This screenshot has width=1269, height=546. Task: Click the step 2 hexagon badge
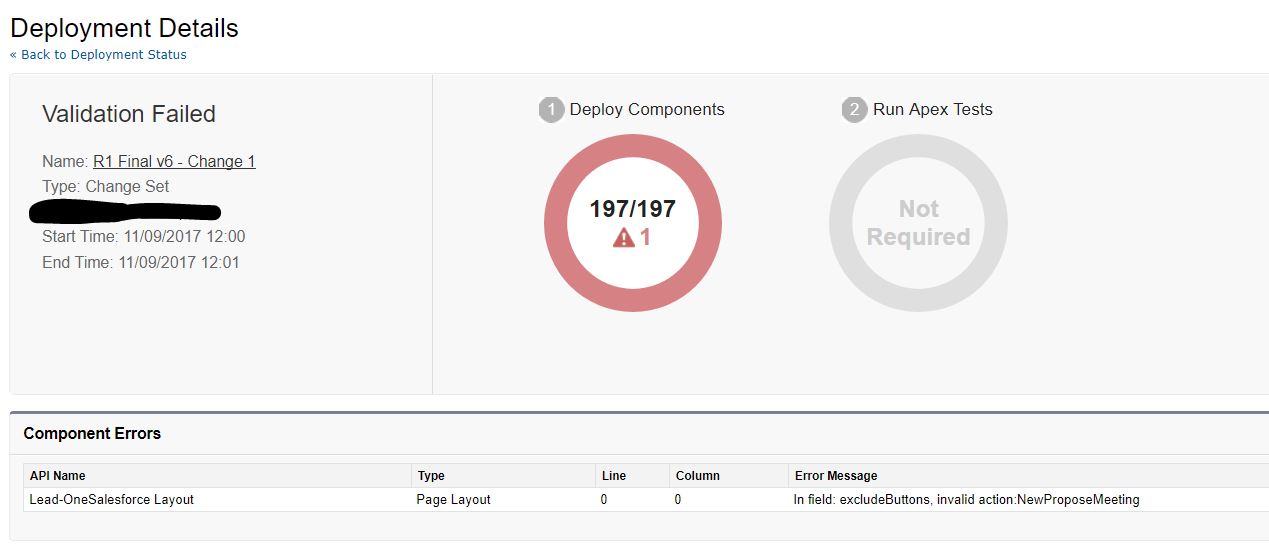tap(854, 110)
